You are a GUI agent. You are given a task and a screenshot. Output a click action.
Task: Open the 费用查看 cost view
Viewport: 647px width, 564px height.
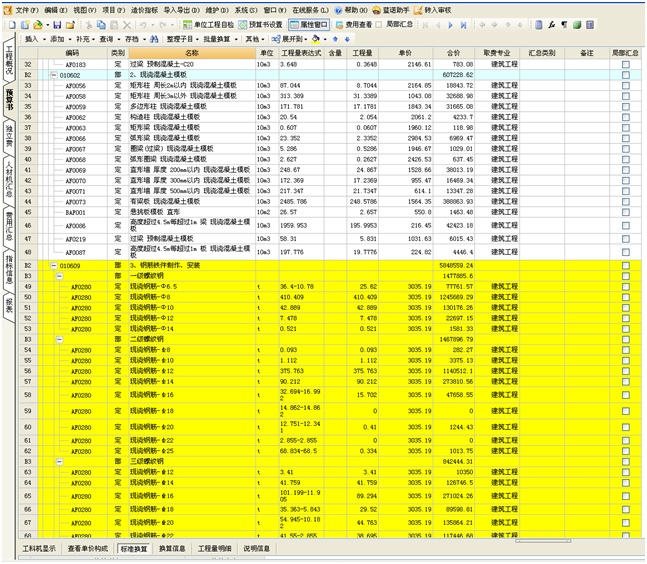pyautogui.click(x=355, y=23)
